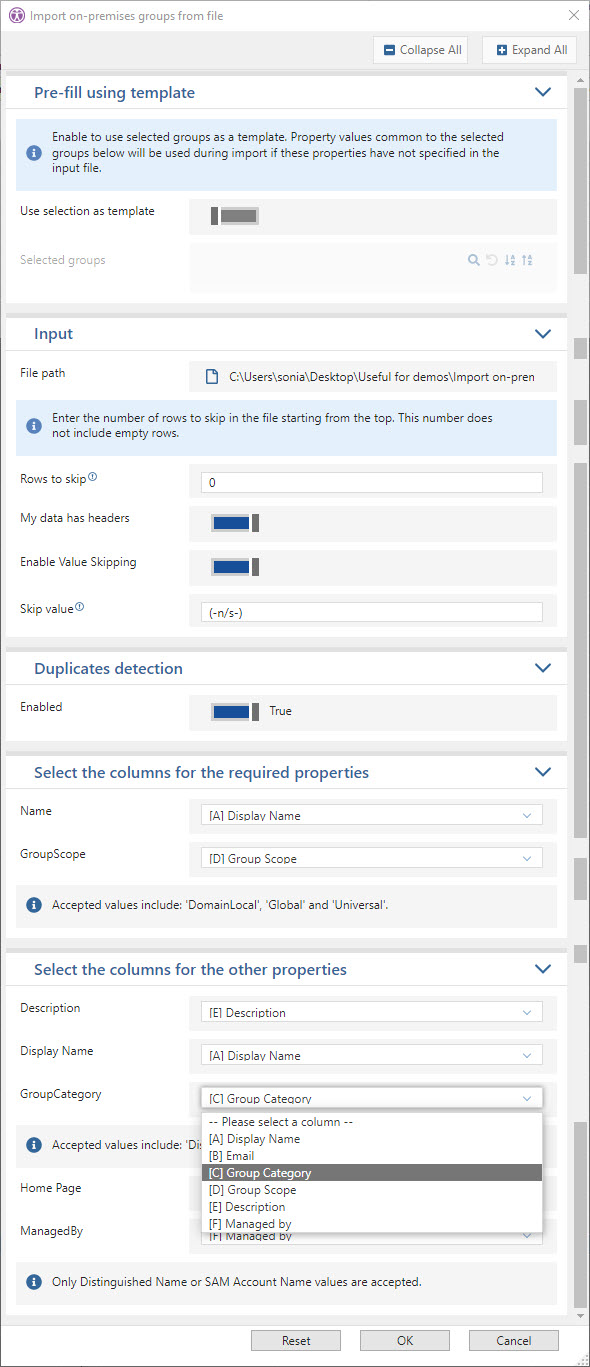590x1367 pixels.
Task: Turn off Duplicates detection Enabled toggle
Action: click(235, 711)
